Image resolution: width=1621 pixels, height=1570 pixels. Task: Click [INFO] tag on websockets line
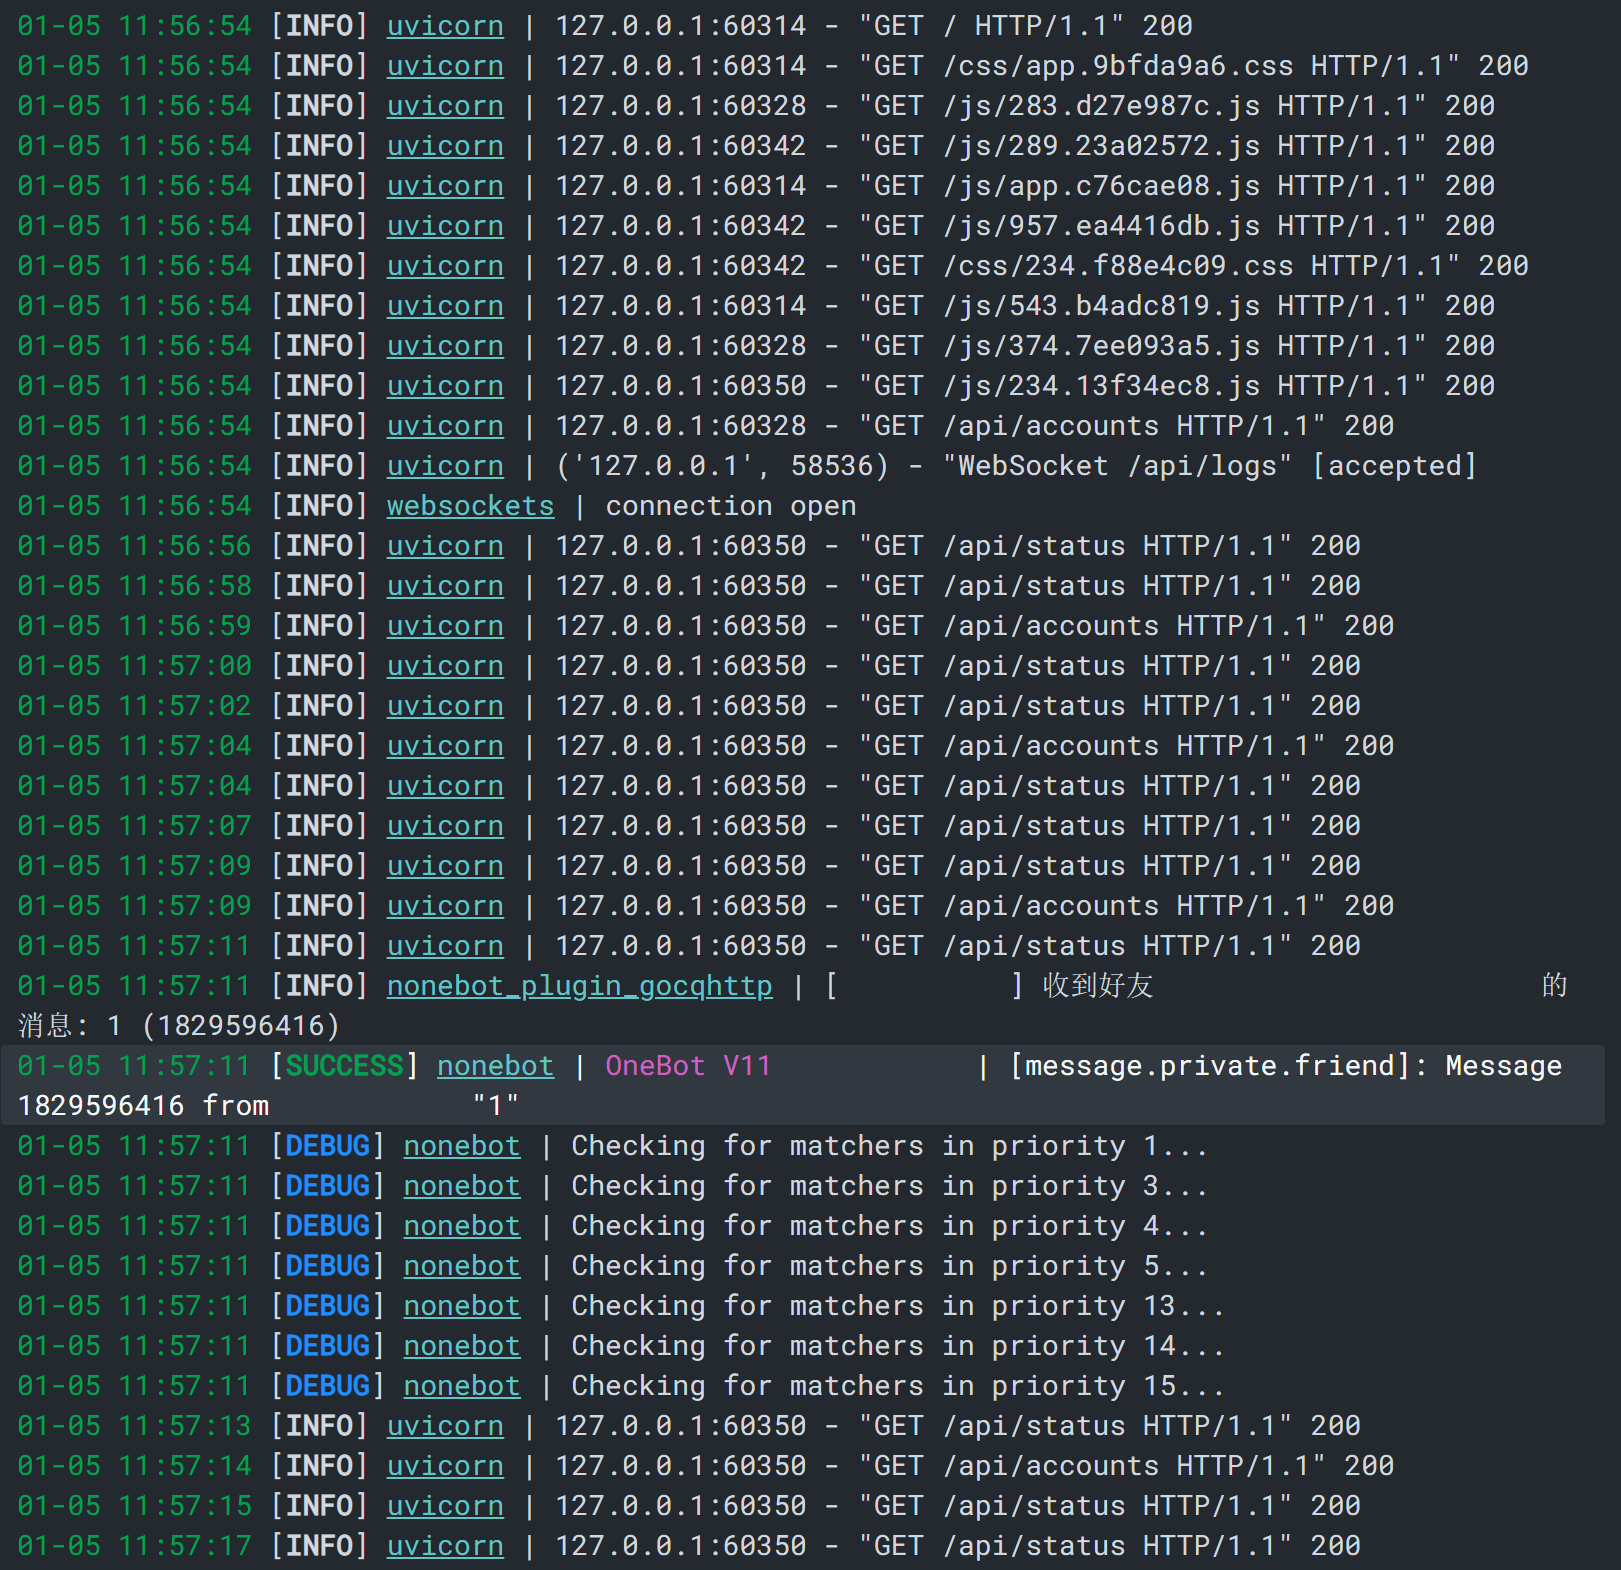click(x=320, y=506)
